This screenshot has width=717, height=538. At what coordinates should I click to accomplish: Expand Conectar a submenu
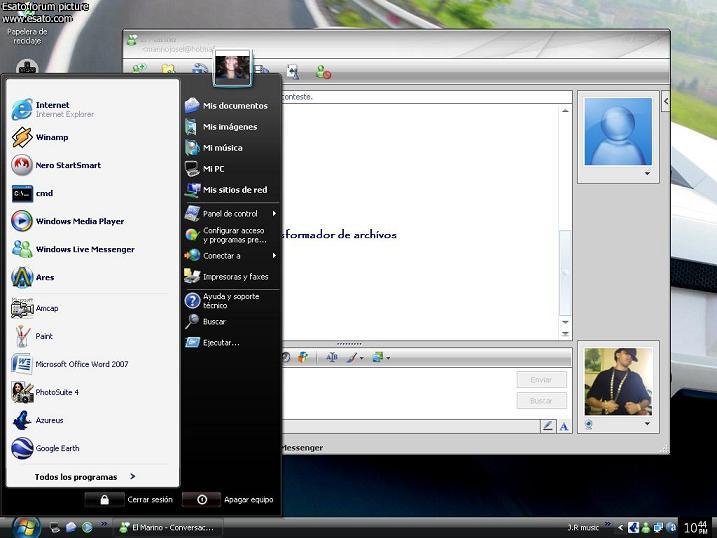[x=231, y=256]
